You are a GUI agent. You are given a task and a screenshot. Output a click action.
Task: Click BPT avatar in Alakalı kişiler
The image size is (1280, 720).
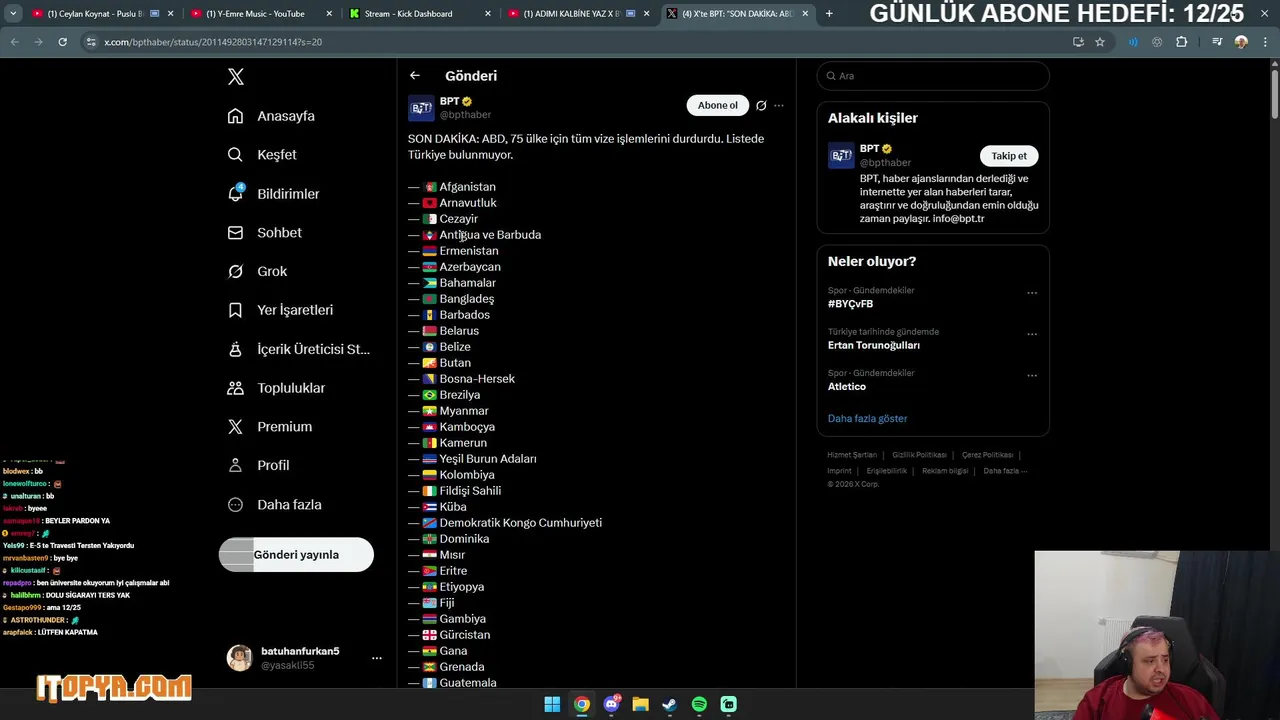841,156
